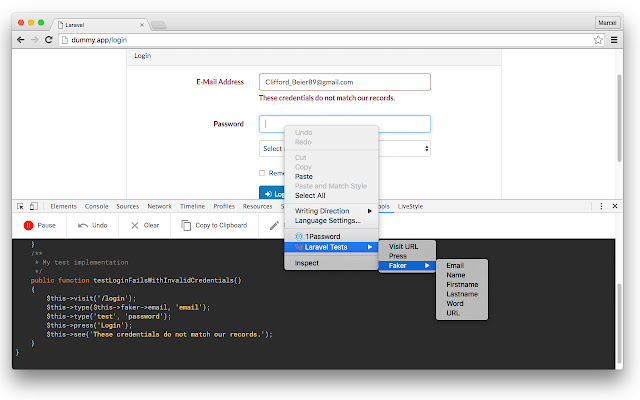Reload the page with refresh icon
This screenshot has height=400, width=640.
[x=49, y=40]
